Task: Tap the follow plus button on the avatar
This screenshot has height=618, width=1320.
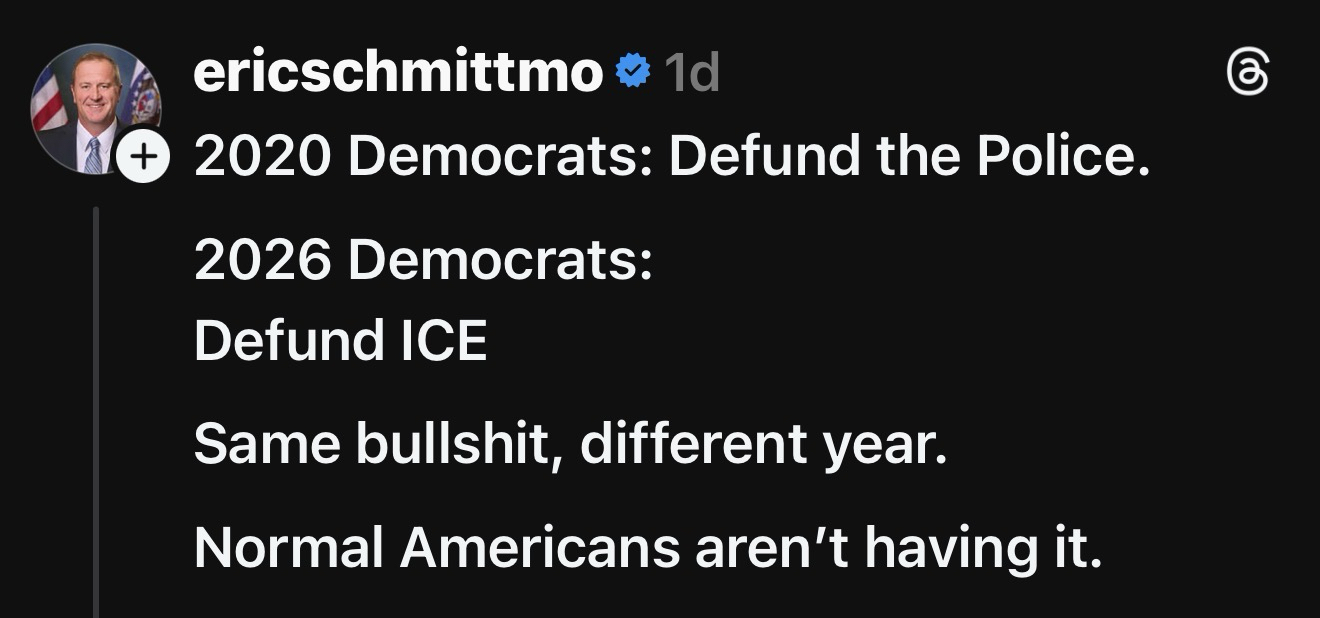Action: pyautogui.click(x=144, y=157)
